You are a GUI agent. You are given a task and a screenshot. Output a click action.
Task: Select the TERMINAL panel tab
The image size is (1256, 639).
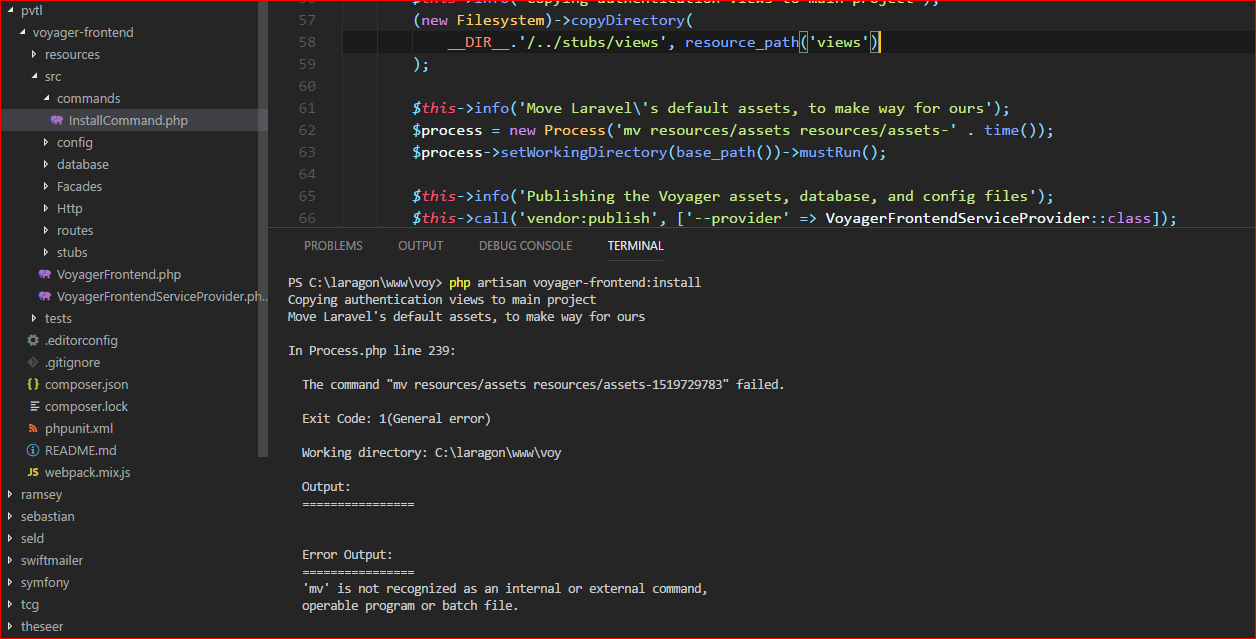pos(635,245)
